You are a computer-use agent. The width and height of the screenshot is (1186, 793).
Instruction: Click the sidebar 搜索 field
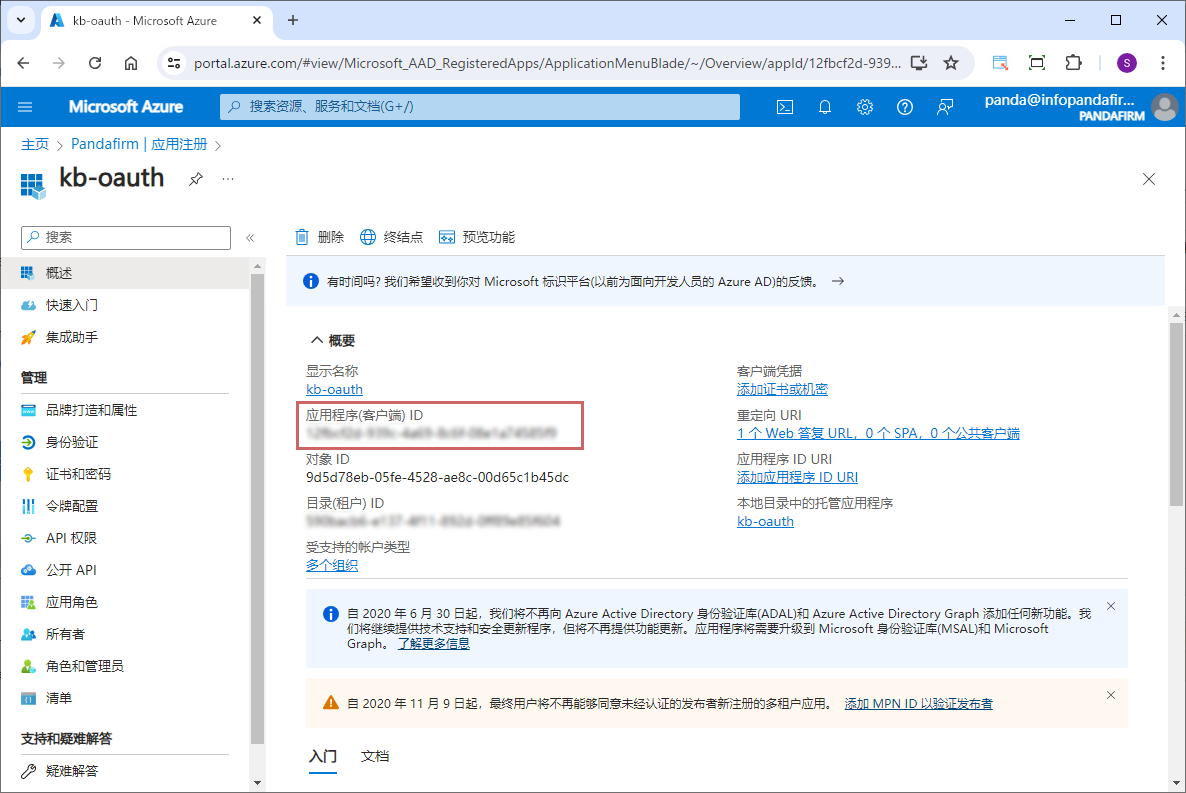point(125,237)
